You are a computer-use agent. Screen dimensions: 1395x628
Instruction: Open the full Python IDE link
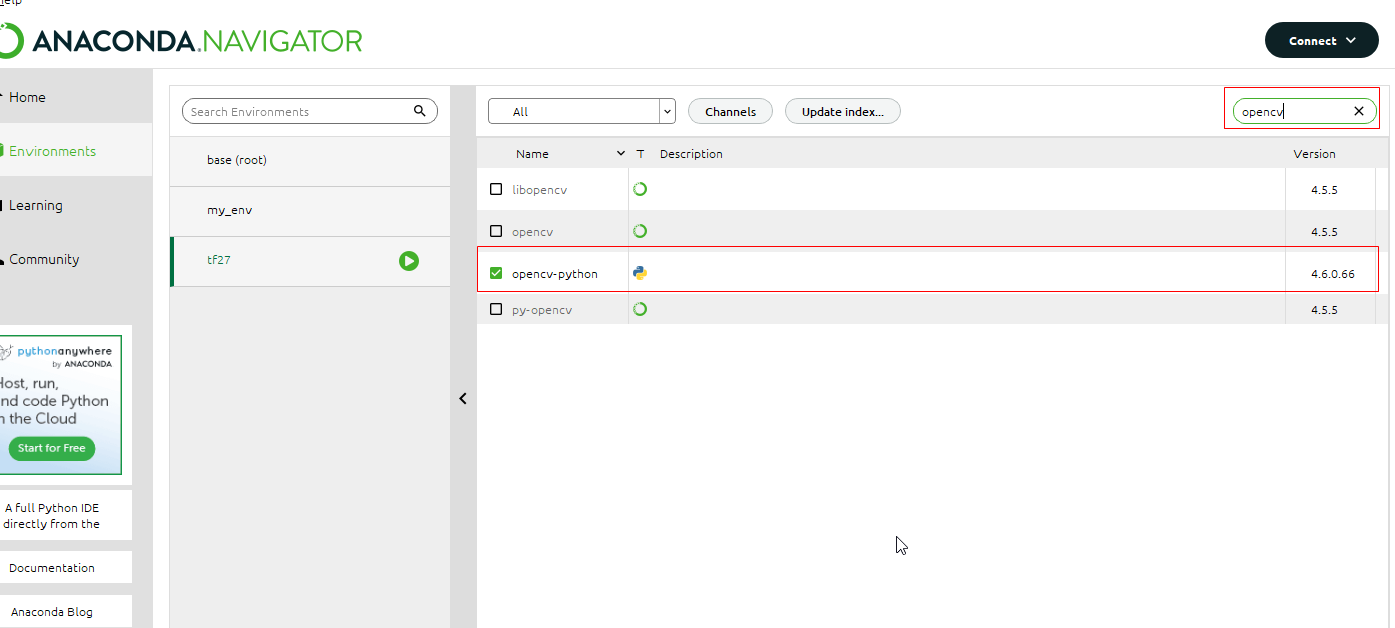point(65,515)
